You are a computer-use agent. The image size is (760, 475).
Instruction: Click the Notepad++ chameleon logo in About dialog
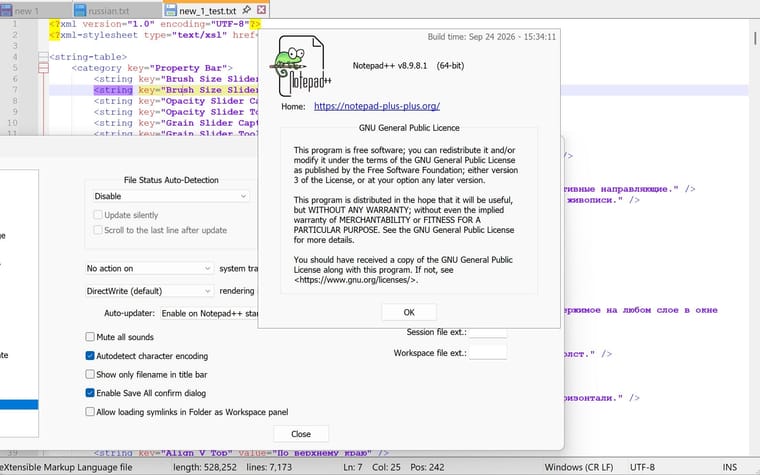click(300, 66)
